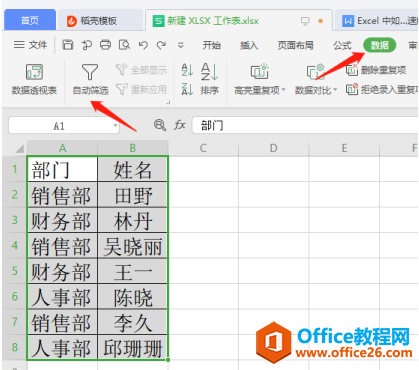The width and height of the screenshot is (419, 370).
Task: Select cell B1 containing 姓名
Action: point(133,169)
